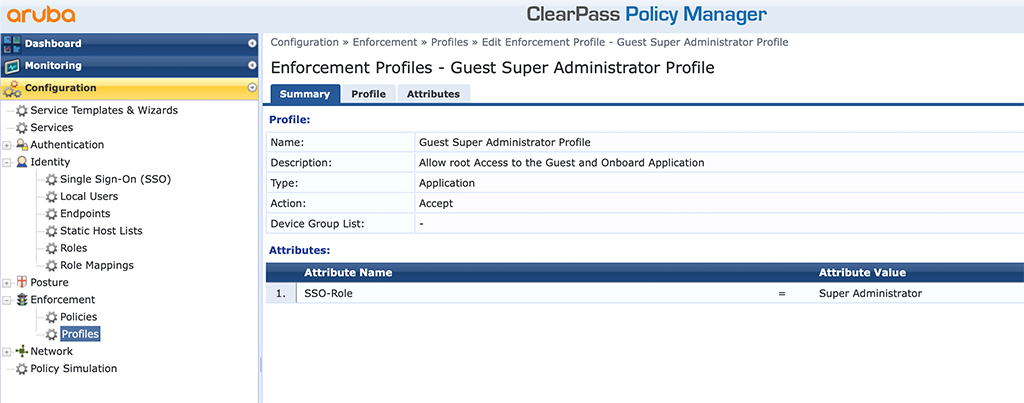Click the gear icon beside Roles
The width and height of the screenshot is (1024, 403).
(52, 248)
